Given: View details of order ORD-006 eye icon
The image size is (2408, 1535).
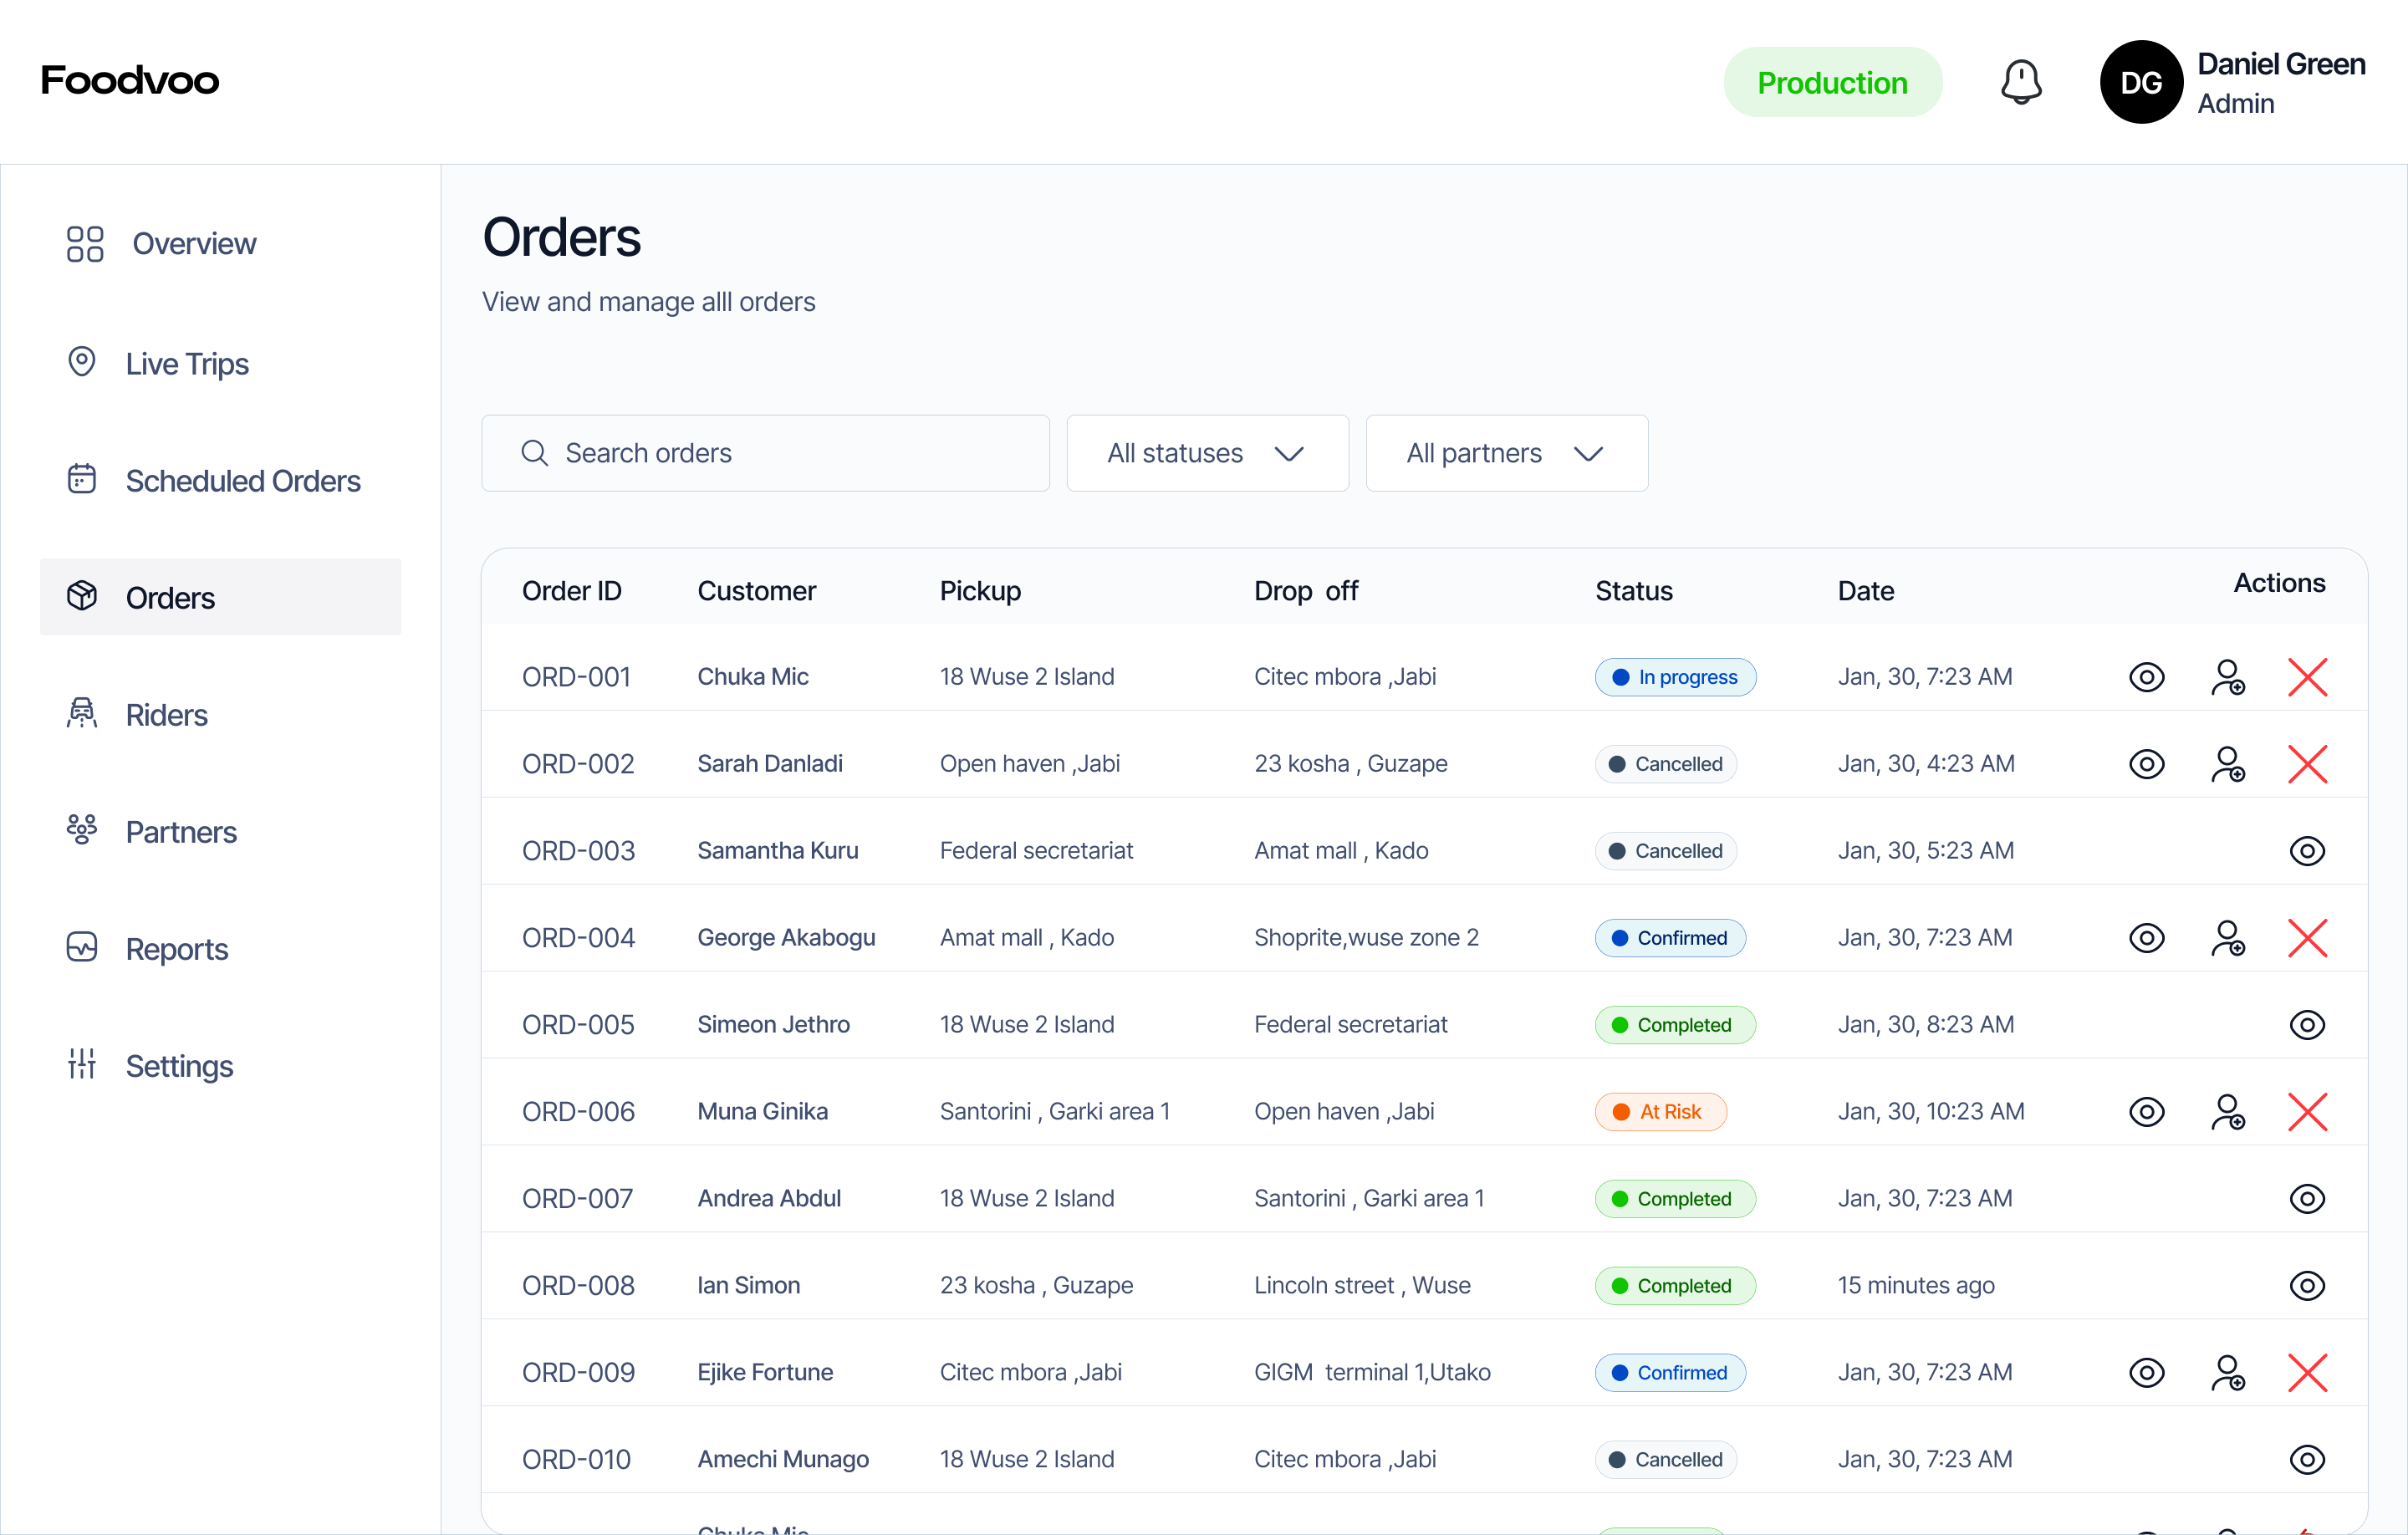Looking at the screenshot, I should point(2147,1112).
